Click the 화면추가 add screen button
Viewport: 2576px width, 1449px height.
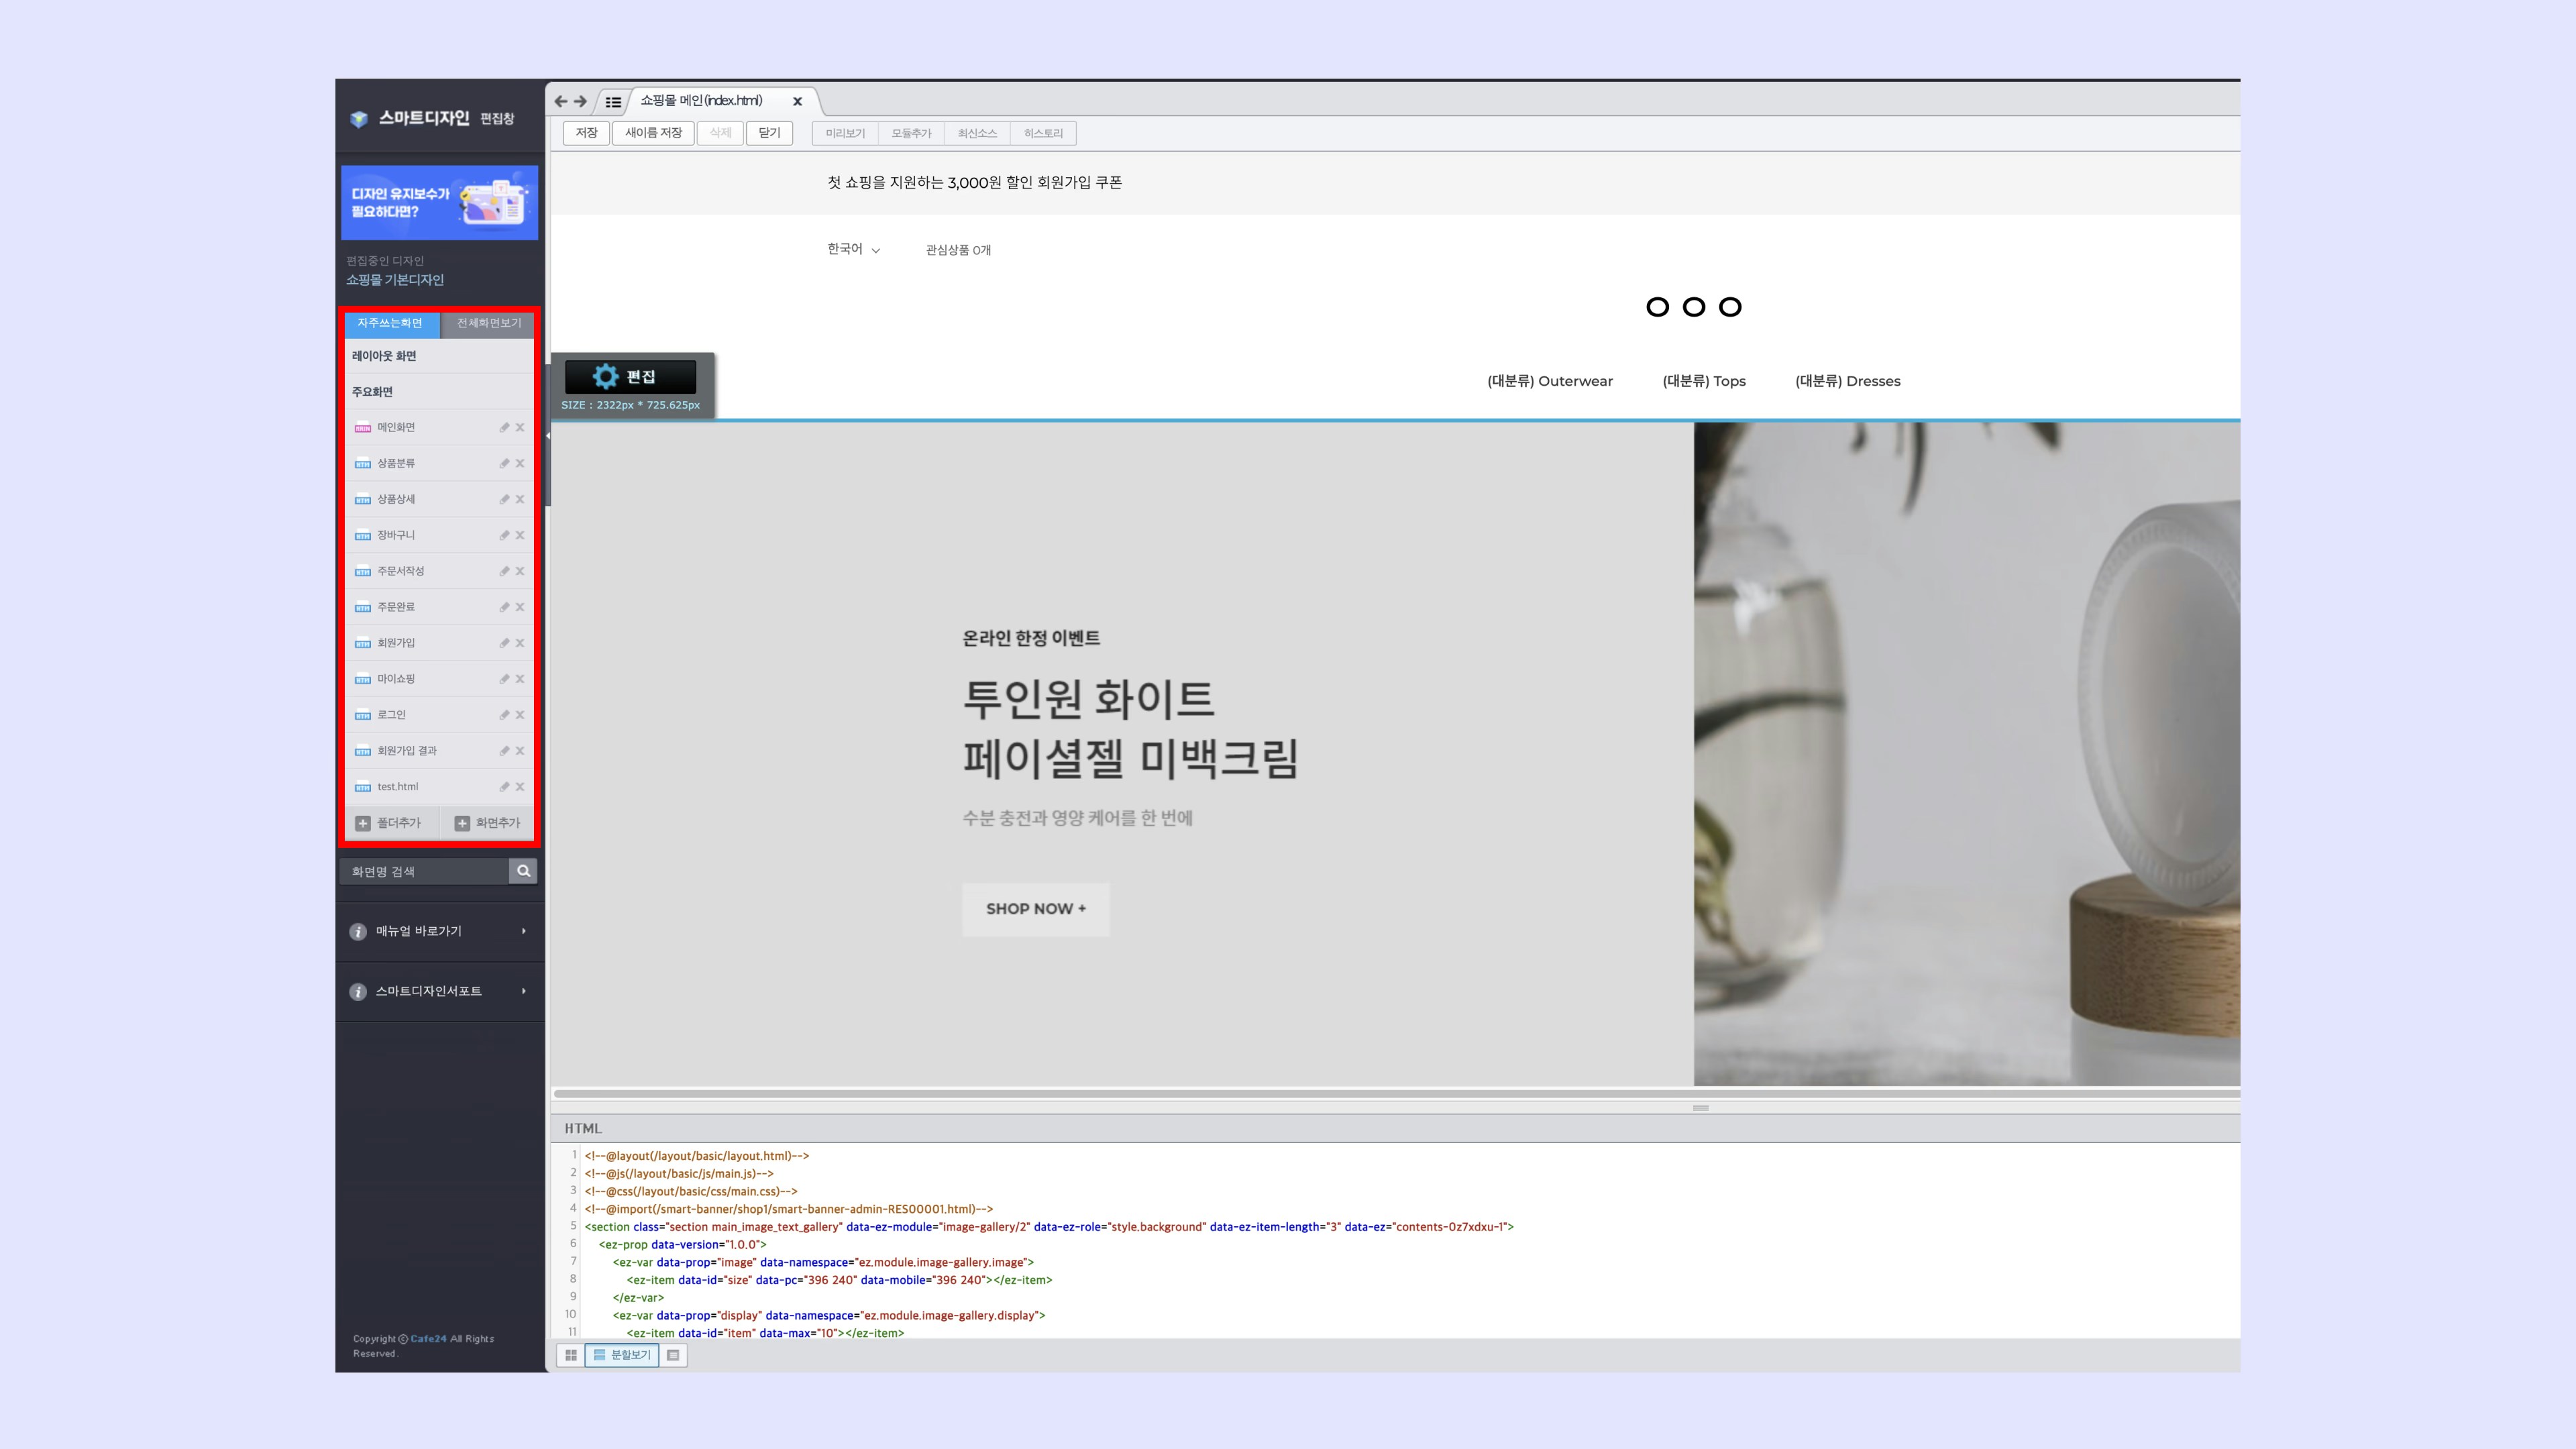click(487, 823)
